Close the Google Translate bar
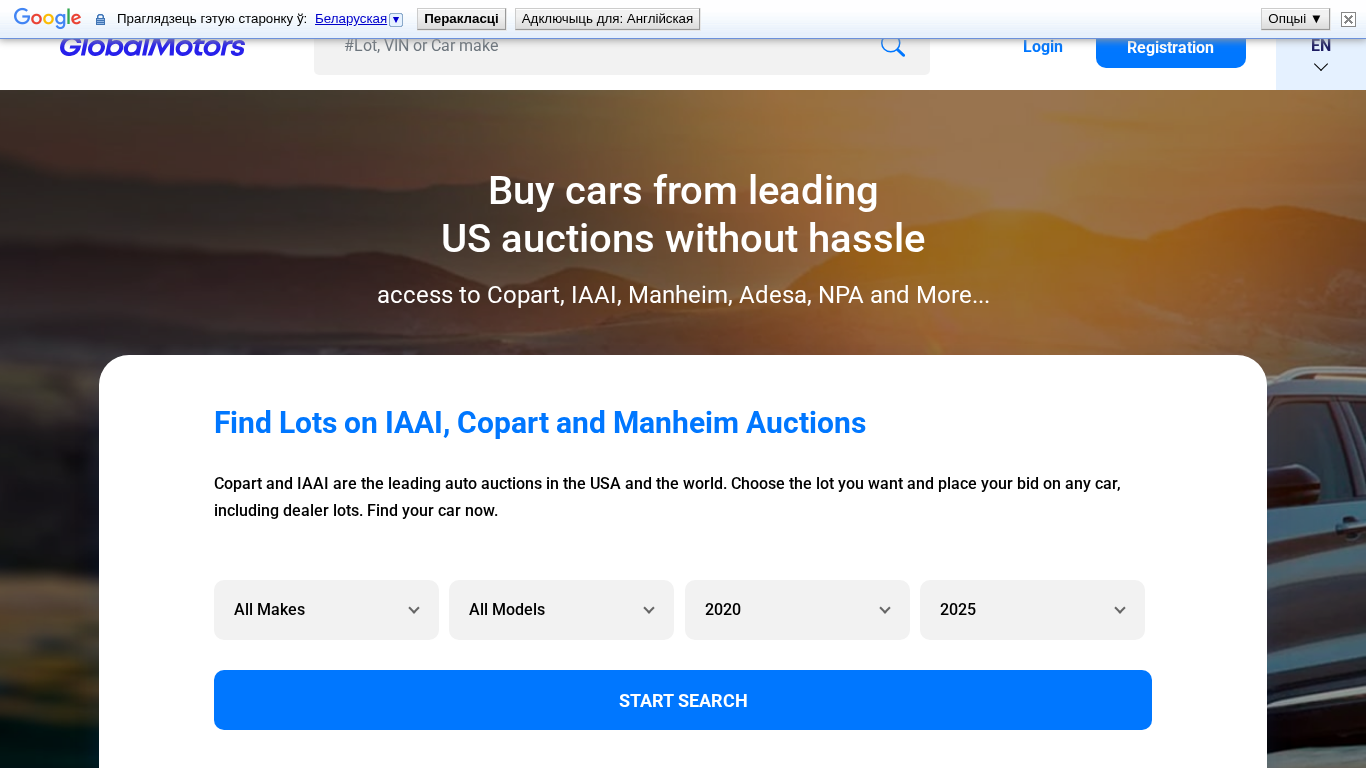The width and height of the screenshot is (1366, 768). pos(1348,19)
